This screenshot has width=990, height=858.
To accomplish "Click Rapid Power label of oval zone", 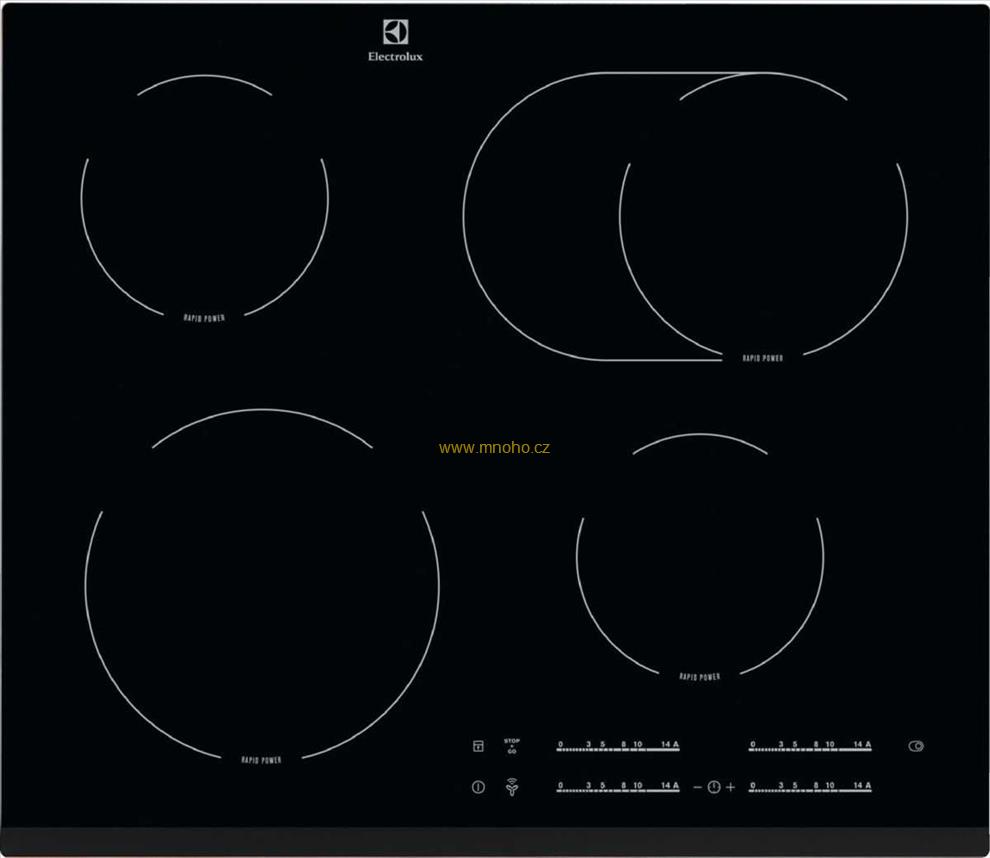I will point(762,358).
